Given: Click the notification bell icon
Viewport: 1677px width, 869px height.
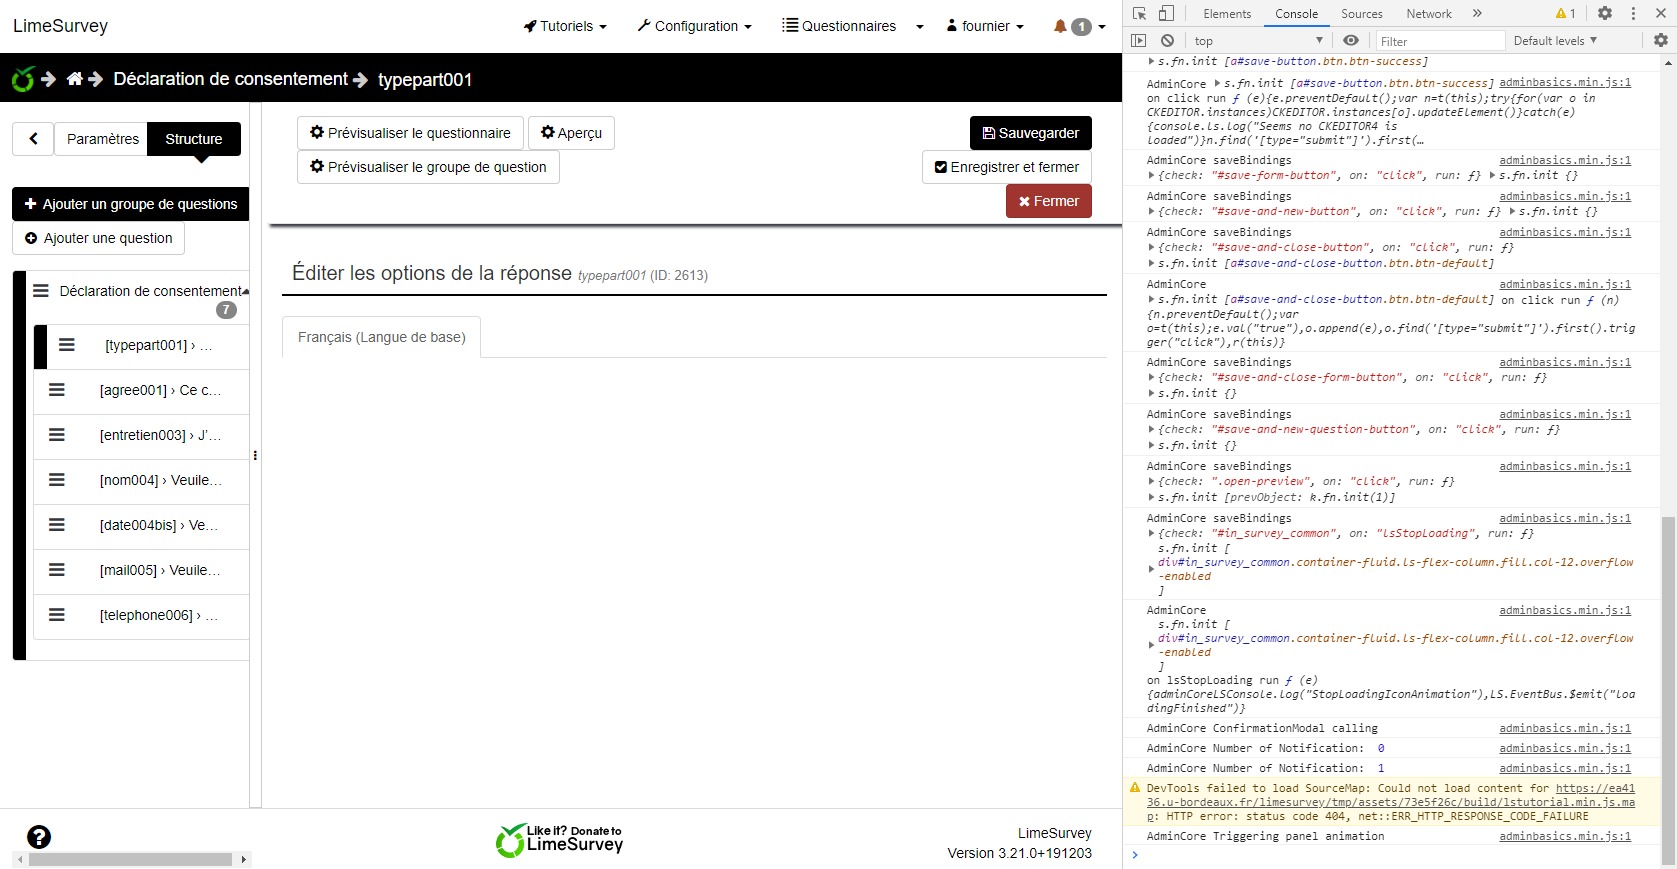Looking at the screenshot, I should point(1060,27).
